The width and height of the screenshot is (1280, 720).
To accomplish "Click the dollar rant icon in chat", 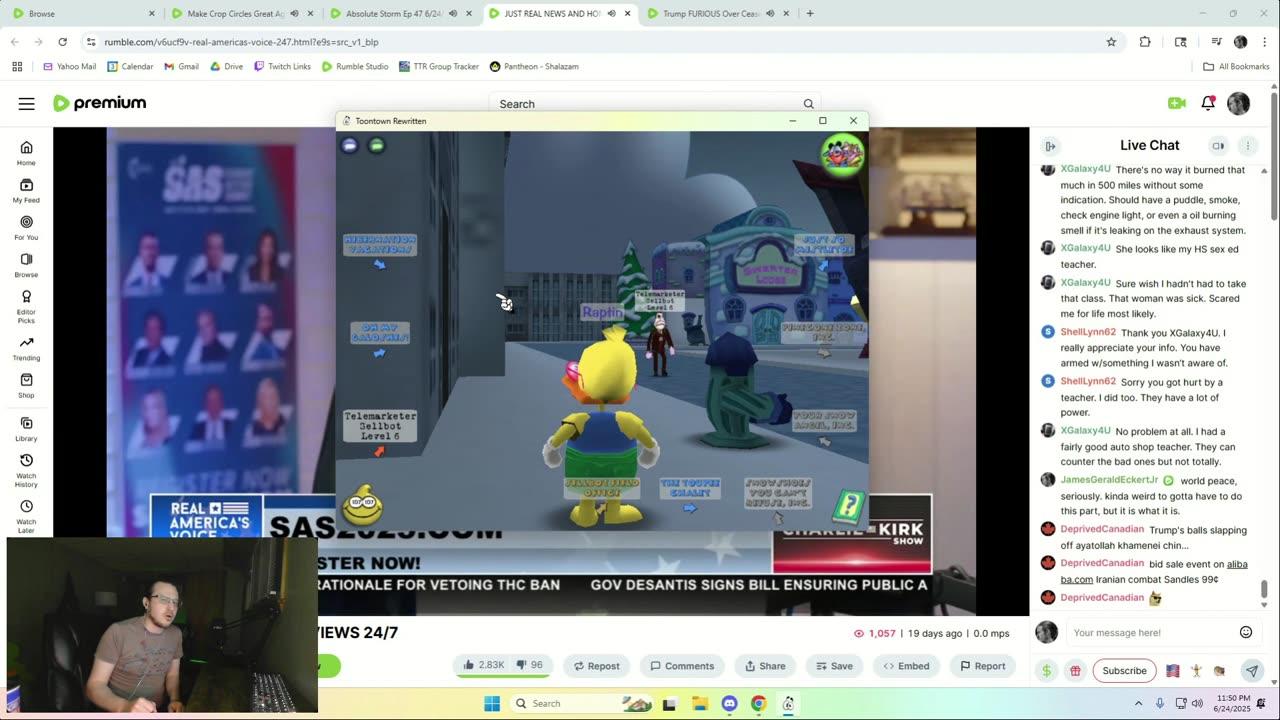I will tap(1046, 671).
